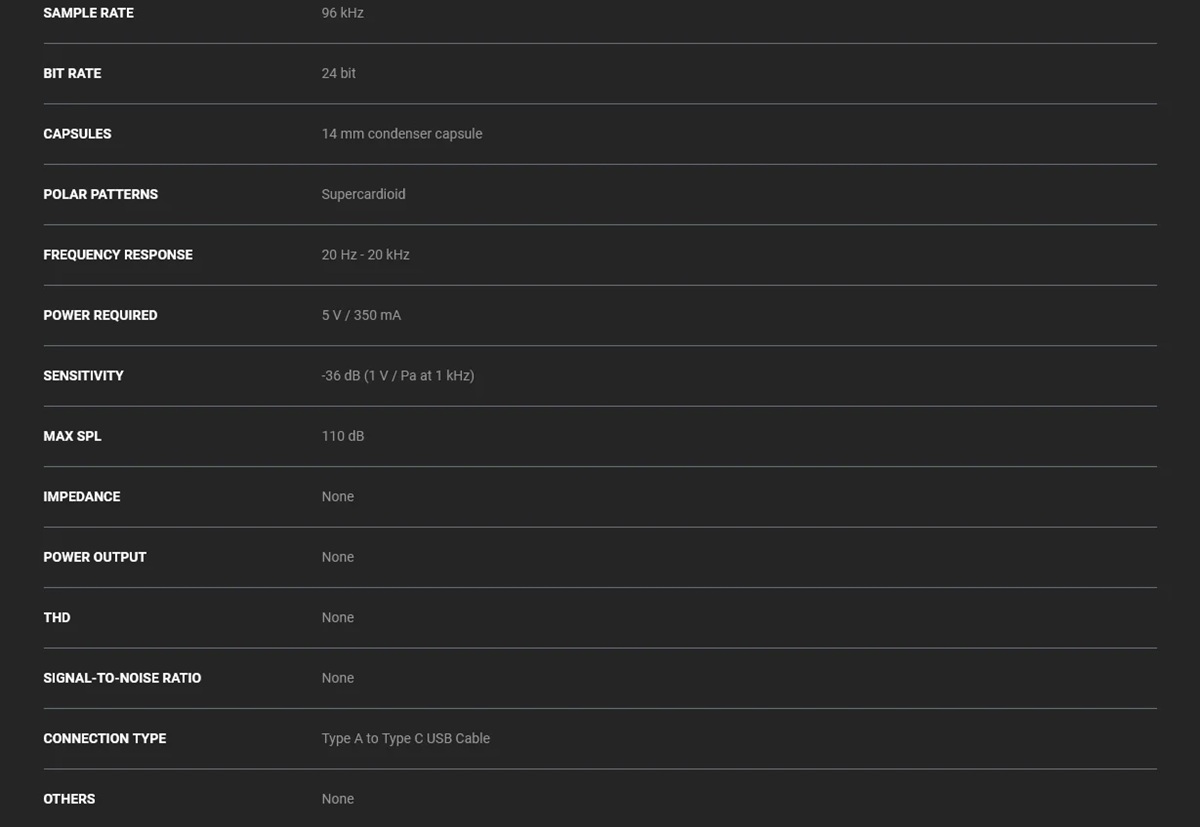Image resolution: width=1200 pixels, height=827 pixels.
Task: Select the -36 dB sensitivity value
Action: point(398,376)
